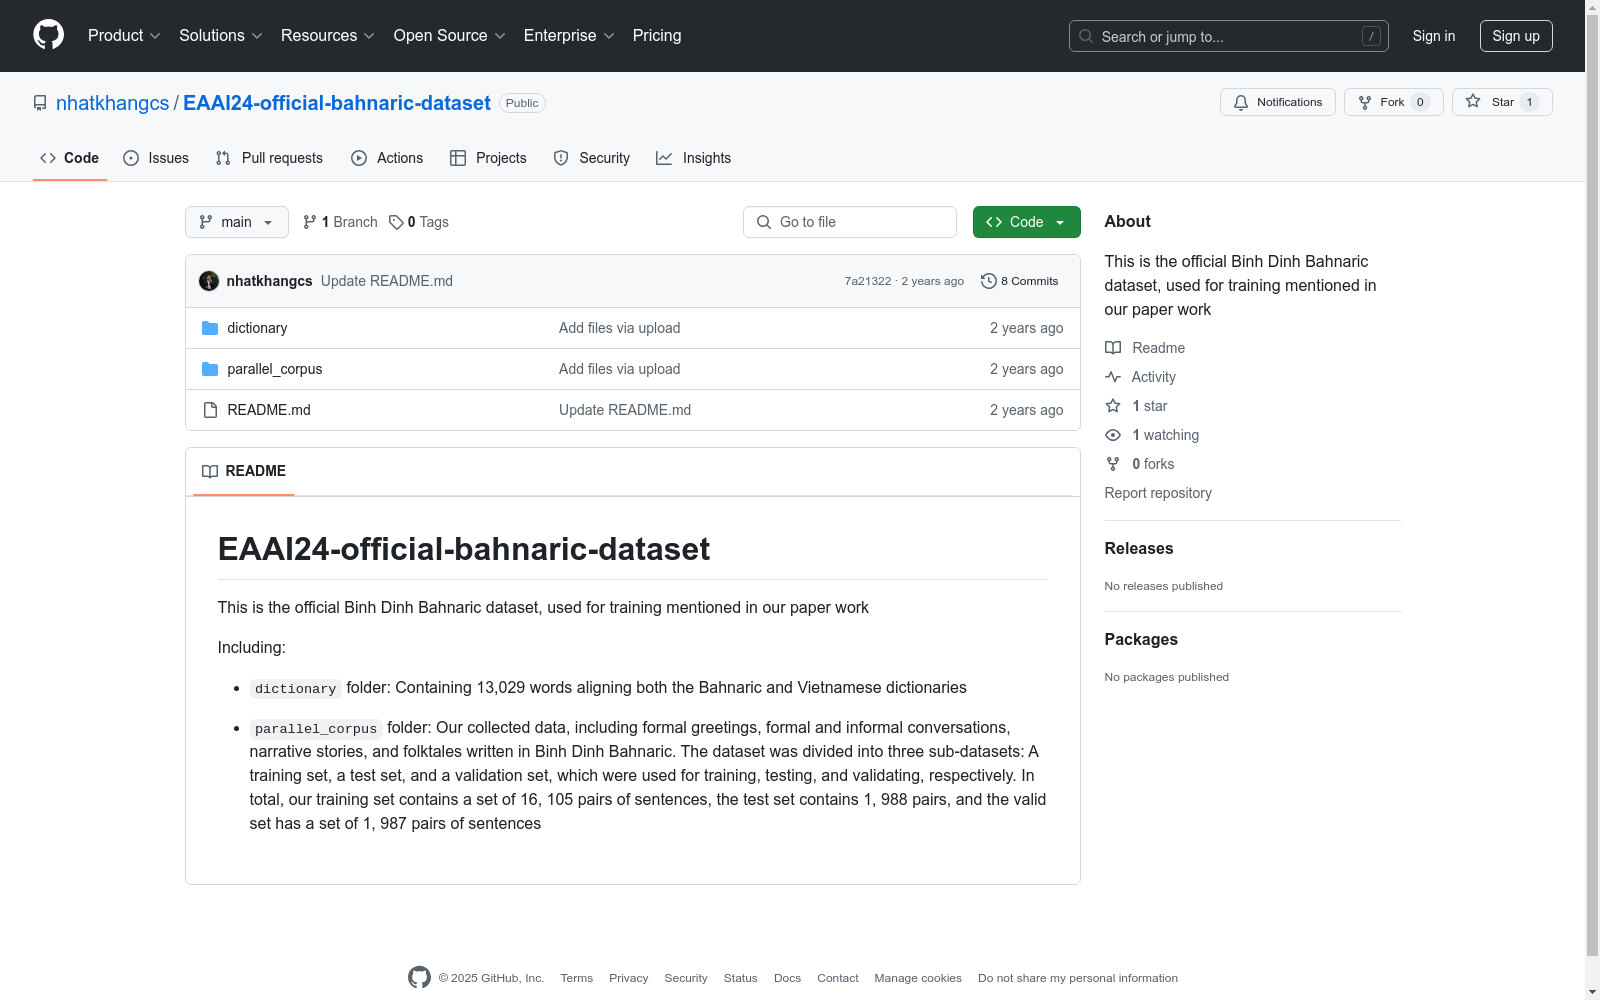1600x1000 pixels.
Task: Switch to the Pull requests tab
Action: point(269,158)
